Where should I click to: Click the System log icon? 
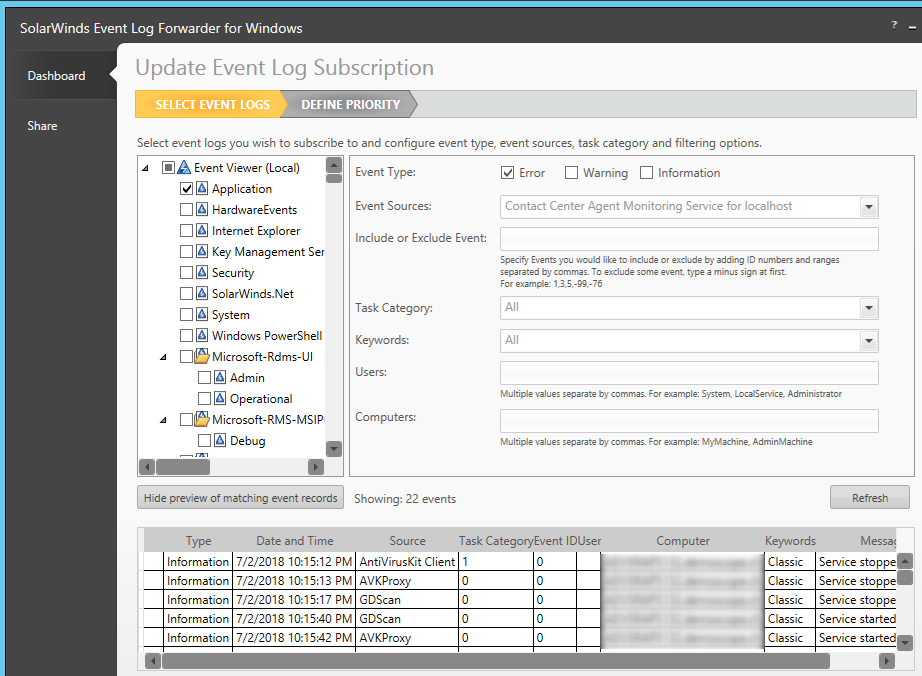coord(202,314)
